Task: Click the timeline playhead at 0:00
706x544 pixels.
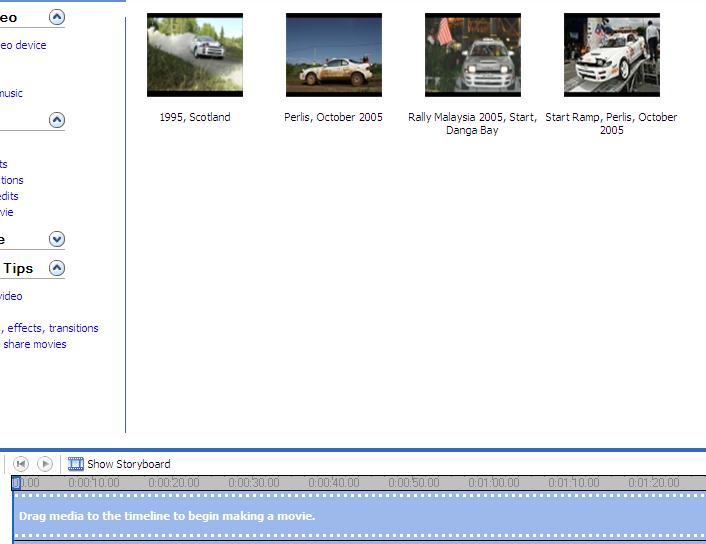Action: [x=16, y=483]
